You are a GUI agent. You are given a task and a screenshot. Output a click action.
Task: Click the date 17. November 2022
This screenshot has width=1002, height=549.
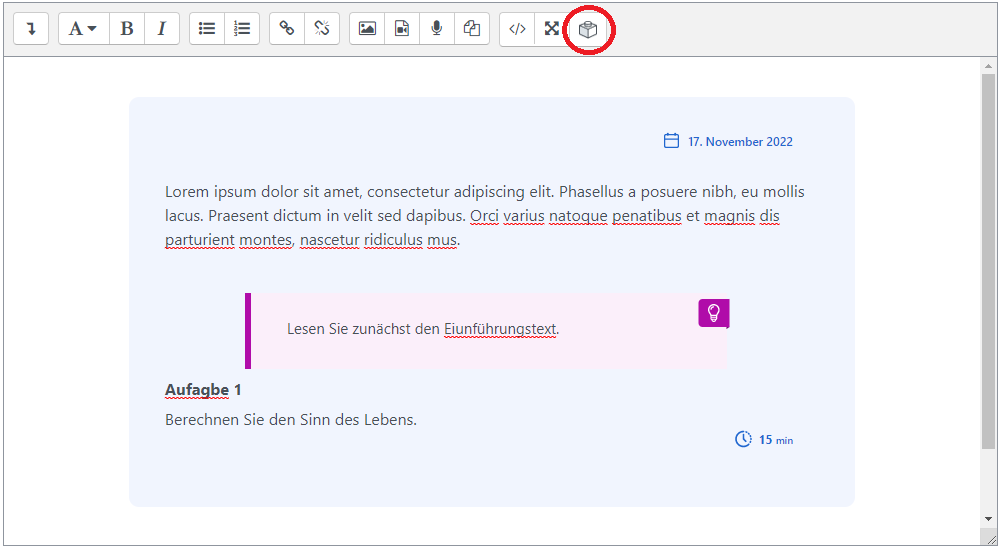click(x=739, y=142)
